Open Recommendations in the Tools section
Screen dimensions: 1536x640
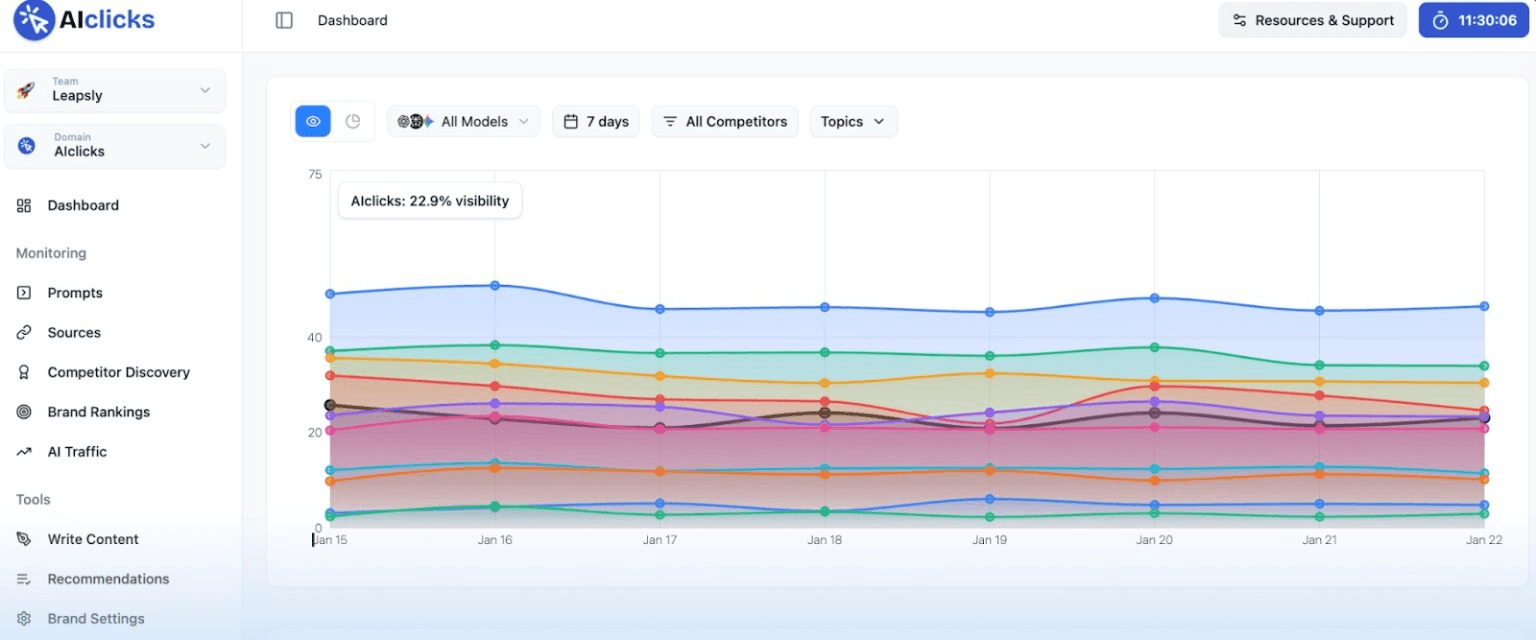coord(120,579)
